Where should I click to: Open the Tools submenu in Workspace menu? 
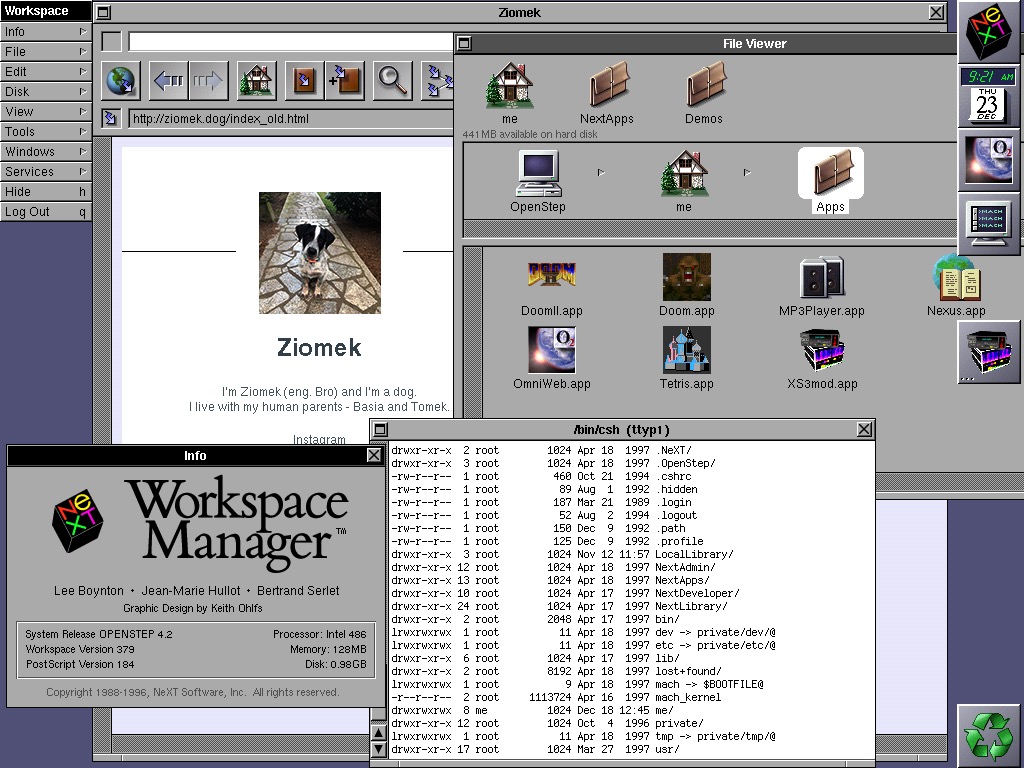pyautogui.click(x=45, y=131)
